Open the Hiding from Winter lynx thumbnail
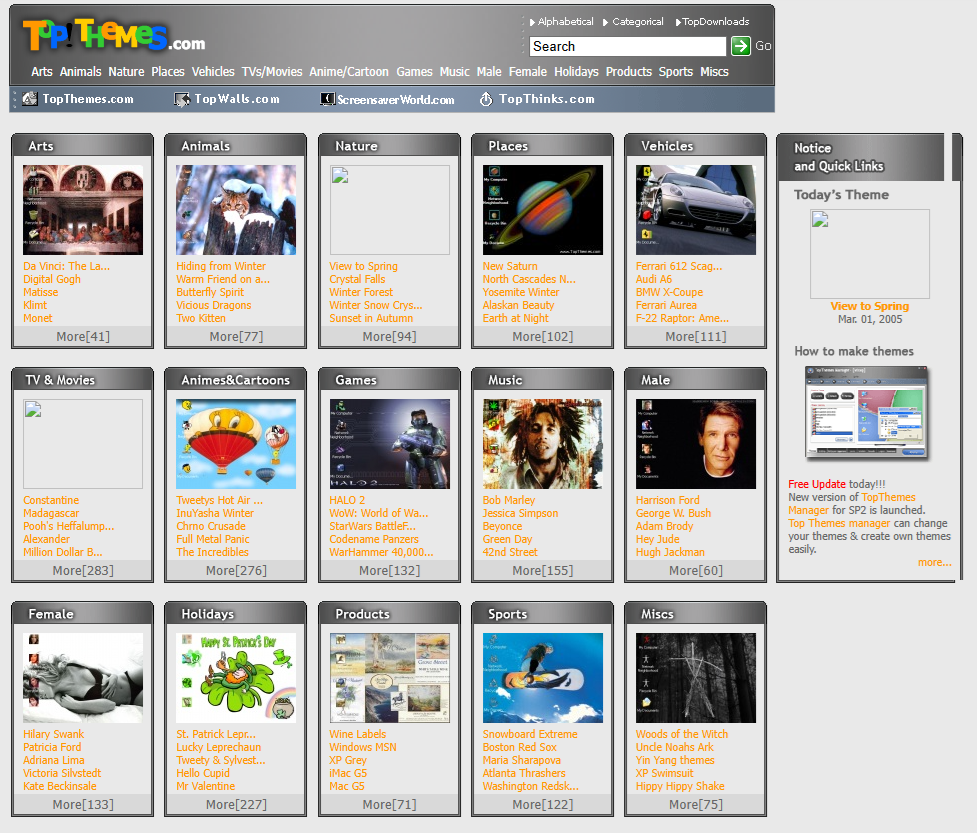977x833 pixels. click(x=236, y=210)
